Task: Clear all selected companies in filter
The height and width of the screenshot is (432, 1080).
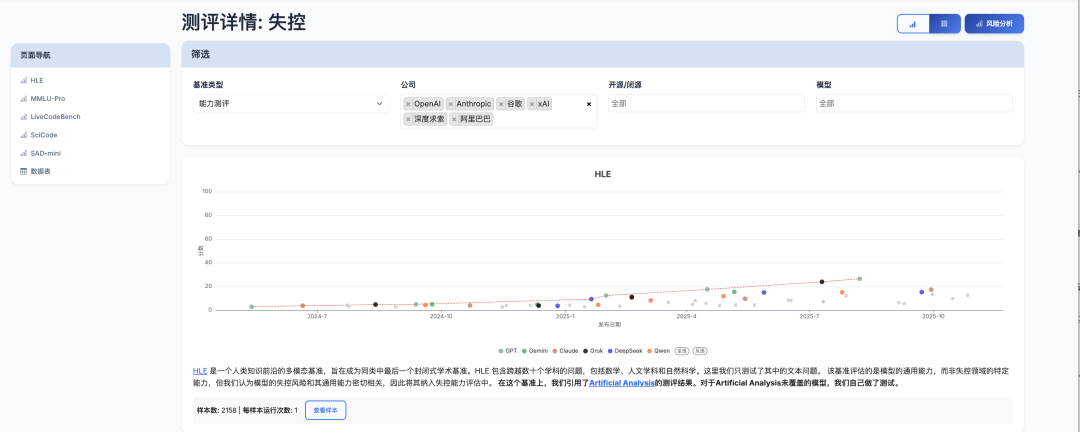Action: (x=588, y=104)
